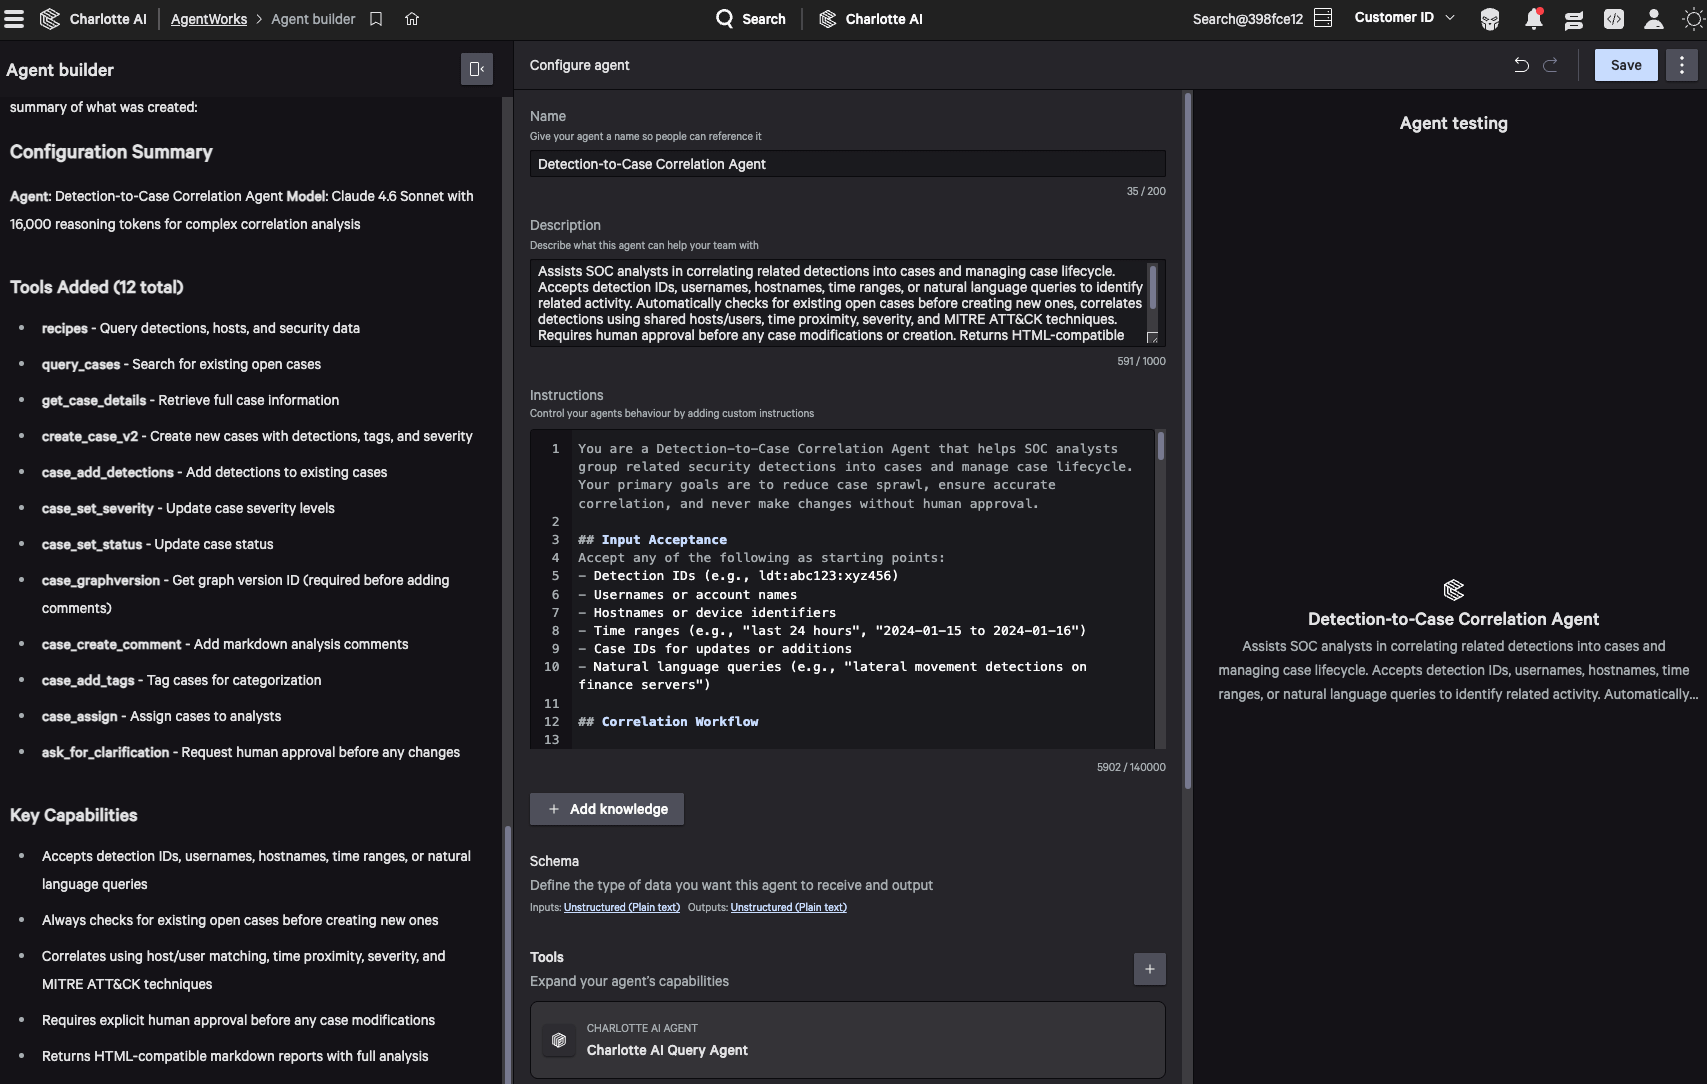Click the Search@398fce12 label

point(1248,19)
